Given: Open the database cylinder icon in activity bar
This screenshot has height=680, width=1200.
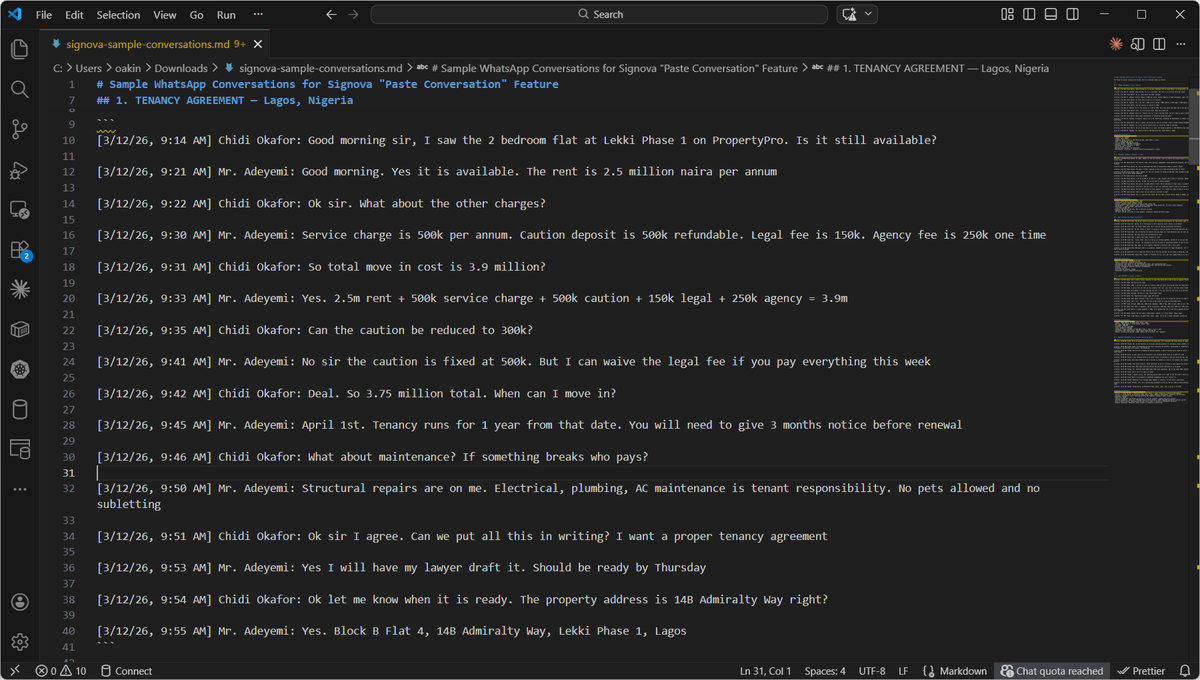Looking at the screenshot, I should [x=19, y=409].
